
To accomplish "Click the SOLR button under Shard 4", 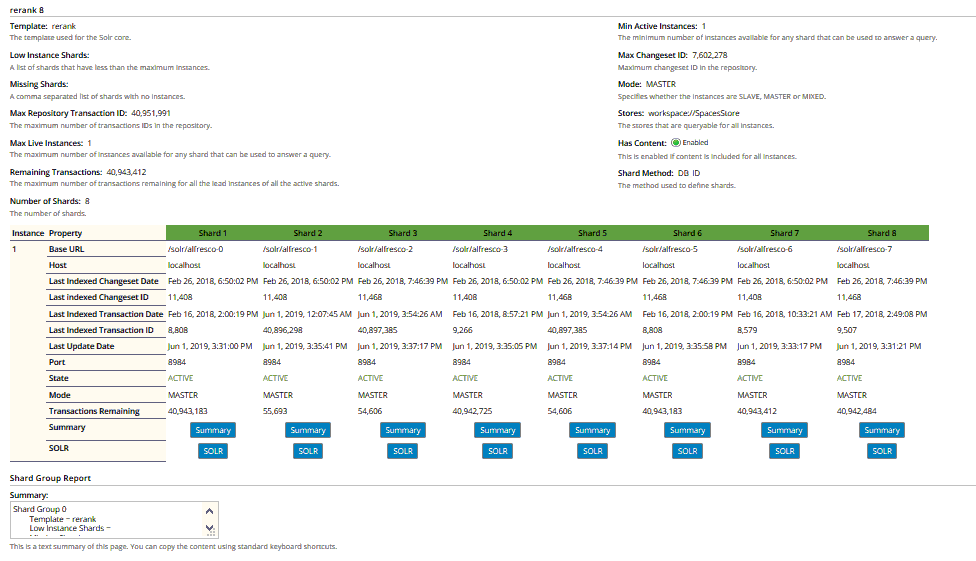I will coord(497,451).
